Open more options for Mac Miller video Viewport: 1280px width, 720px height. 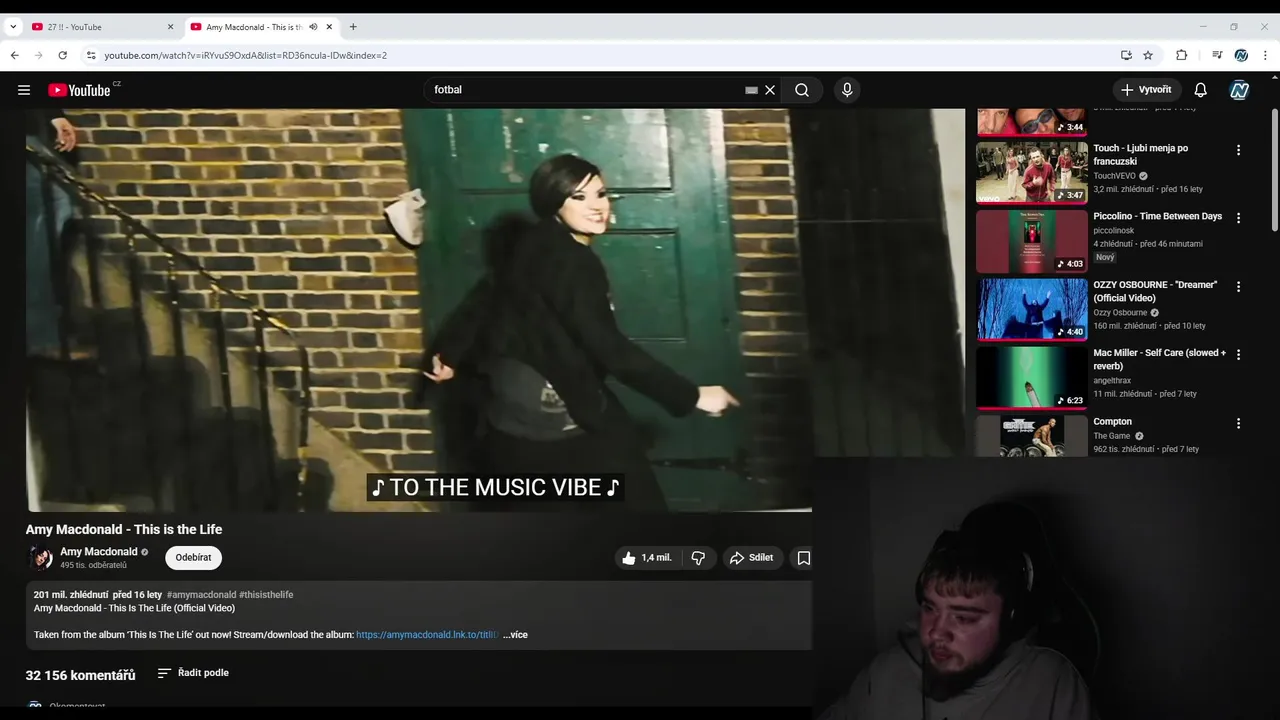1238,355
